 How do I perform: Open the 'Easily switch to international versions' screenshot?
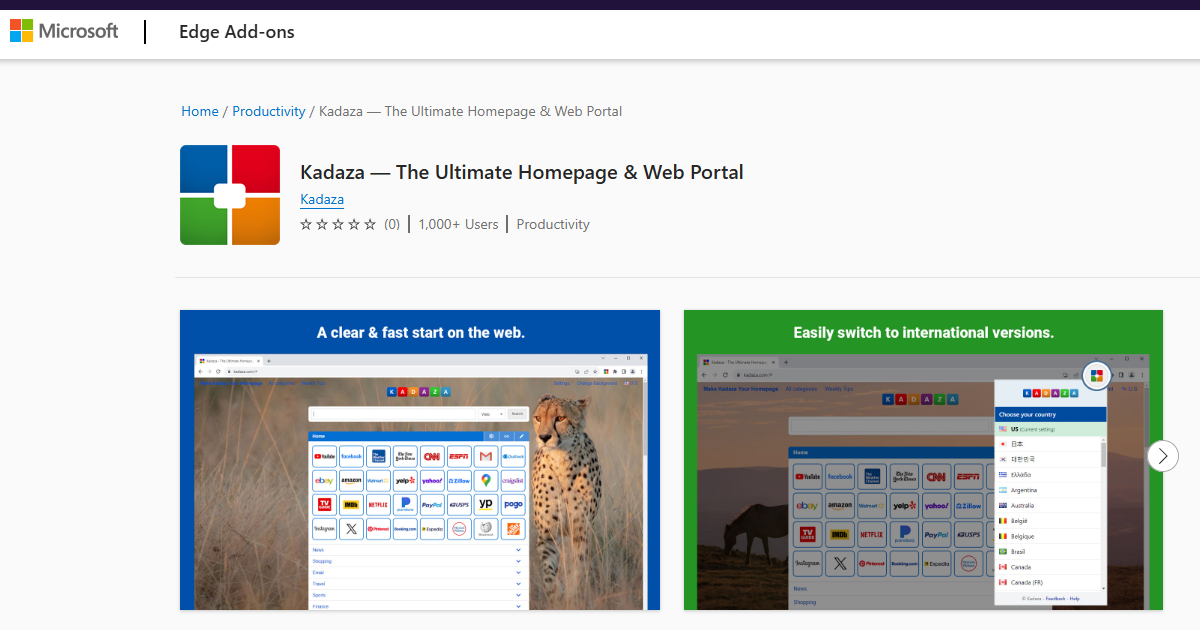tap(923, 460)
